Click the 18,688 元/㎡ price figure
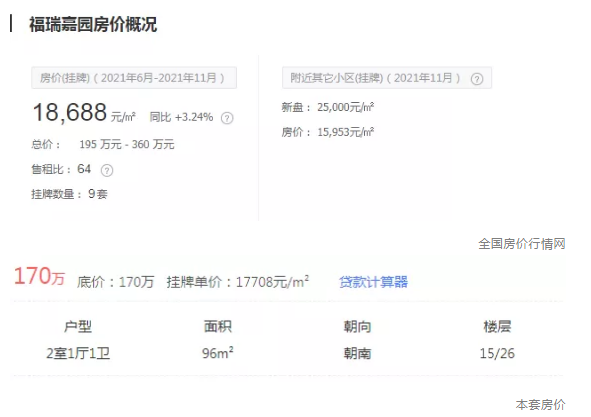Viewport: 591px width, 417px height. [84, 113]
